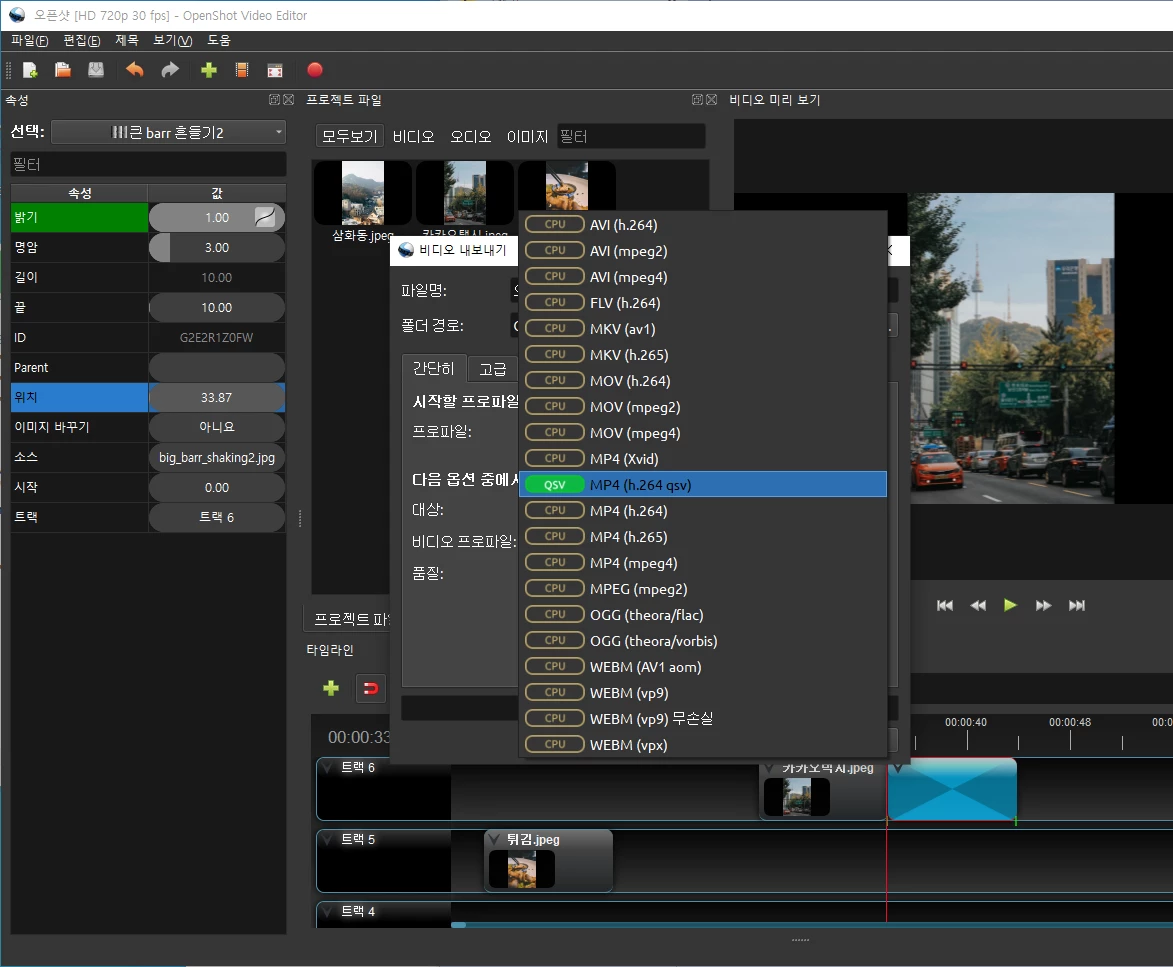
Task: Open an existing project
Action: click(x=61, y=70)
